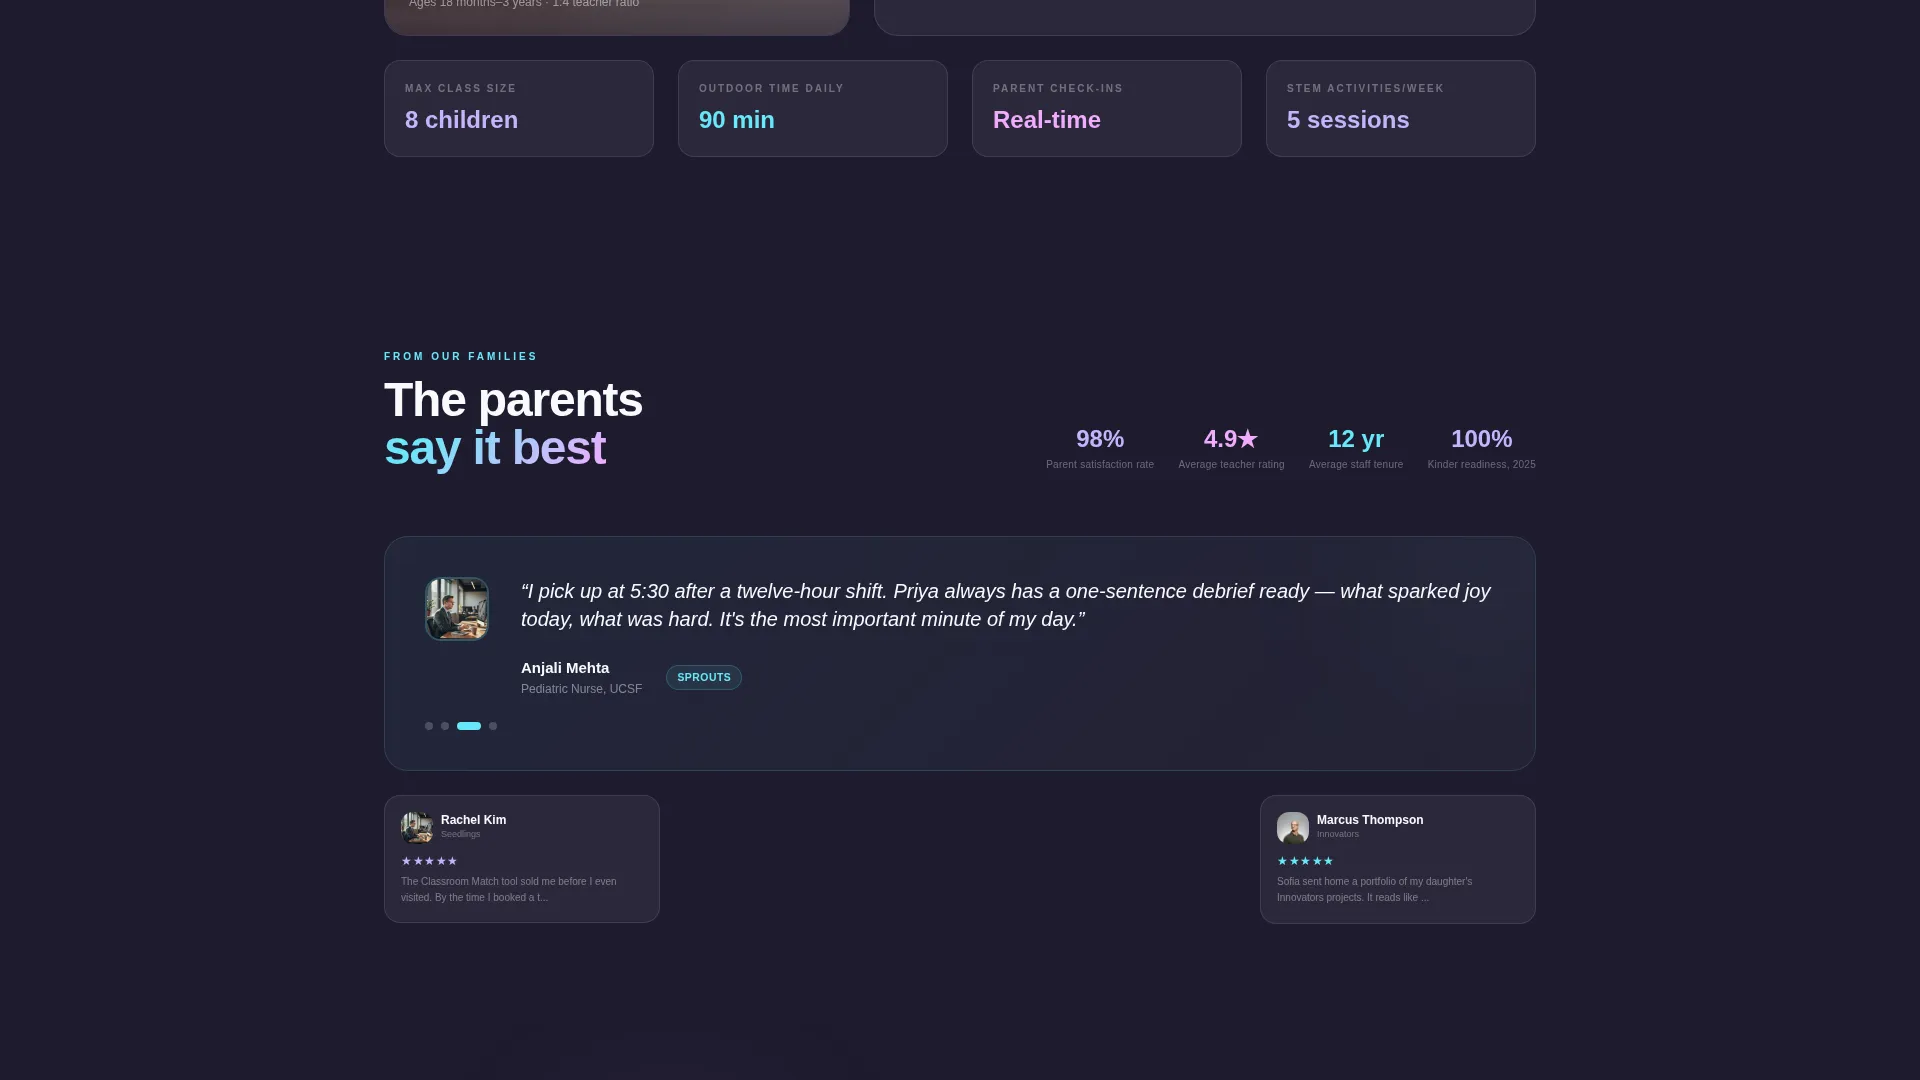
Task: Open the Outdoor Time Daily card
Action: tap(813, 108)
